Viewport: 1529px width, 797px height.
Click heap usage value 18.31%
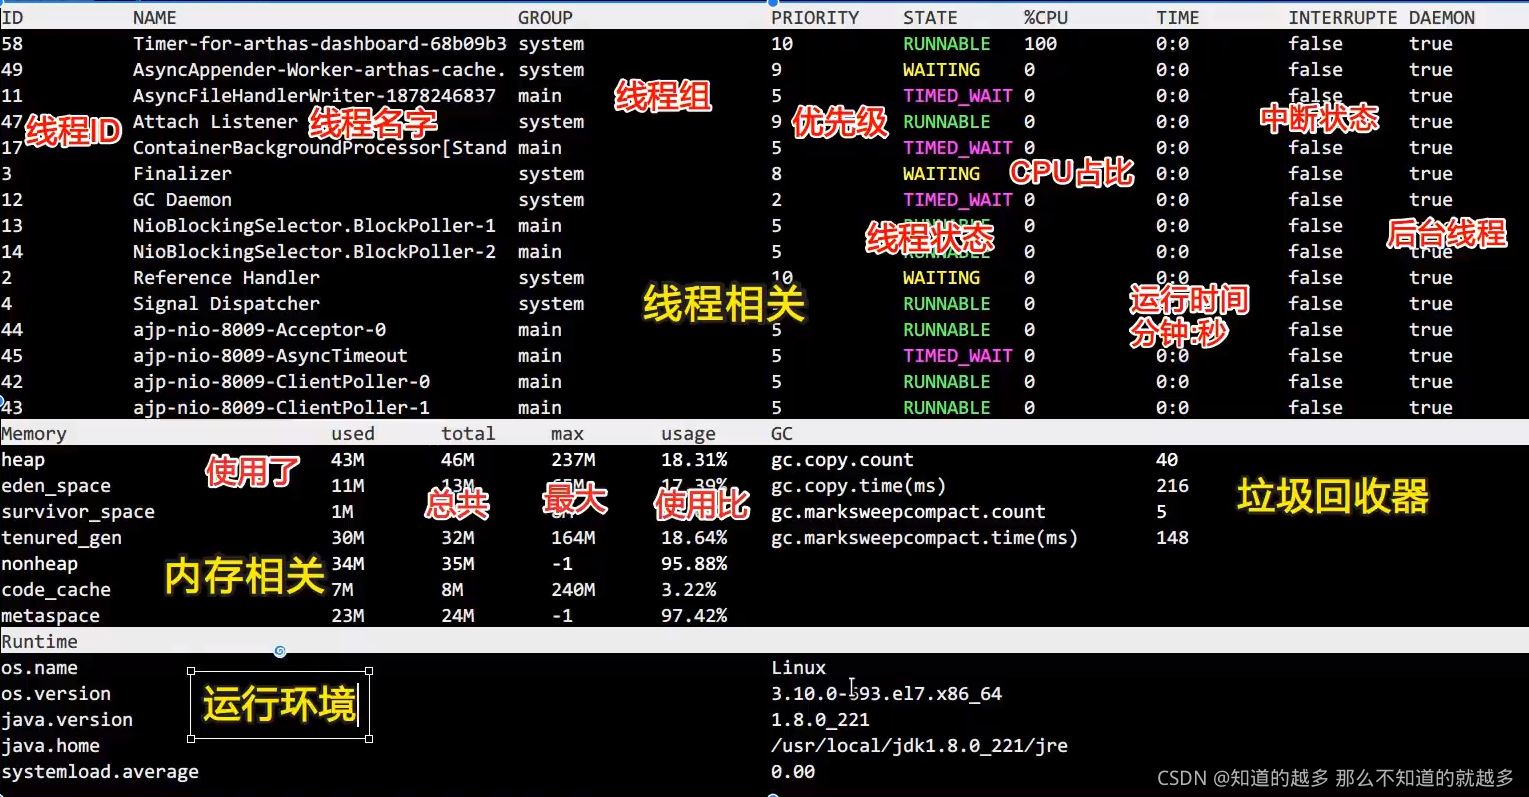[x=694, y=460]
